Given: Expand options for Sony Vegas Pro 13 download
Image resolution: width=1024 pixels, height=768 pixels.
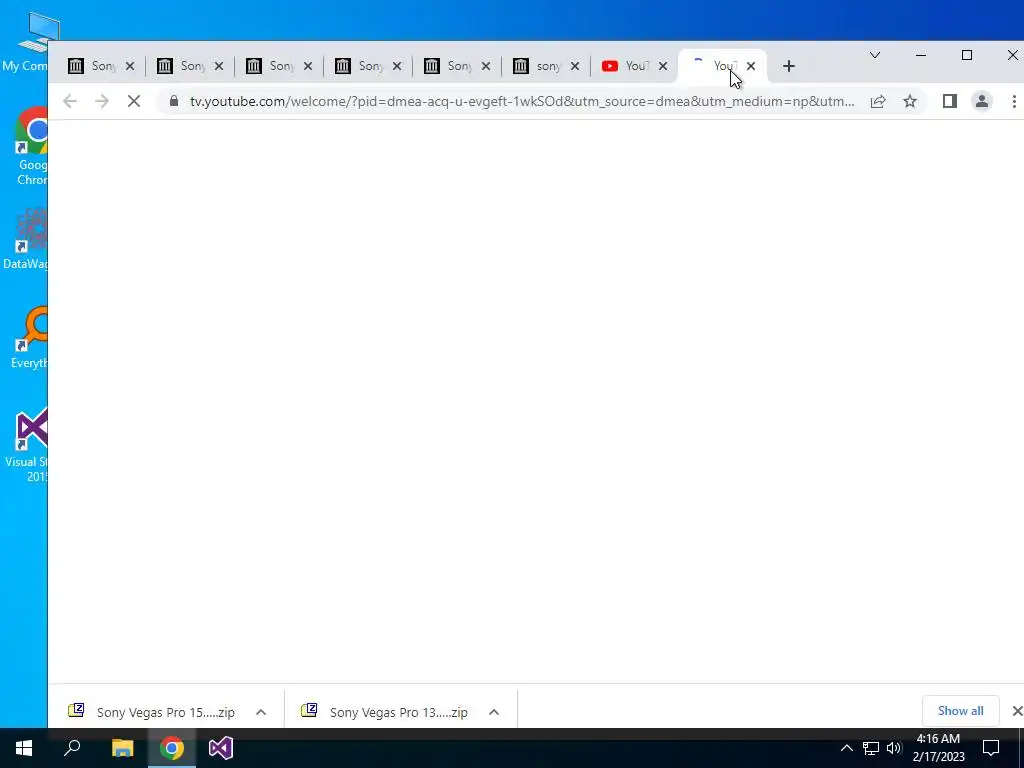Looking at the screenshot, I should pyautogui.click(x=494, y=712).
